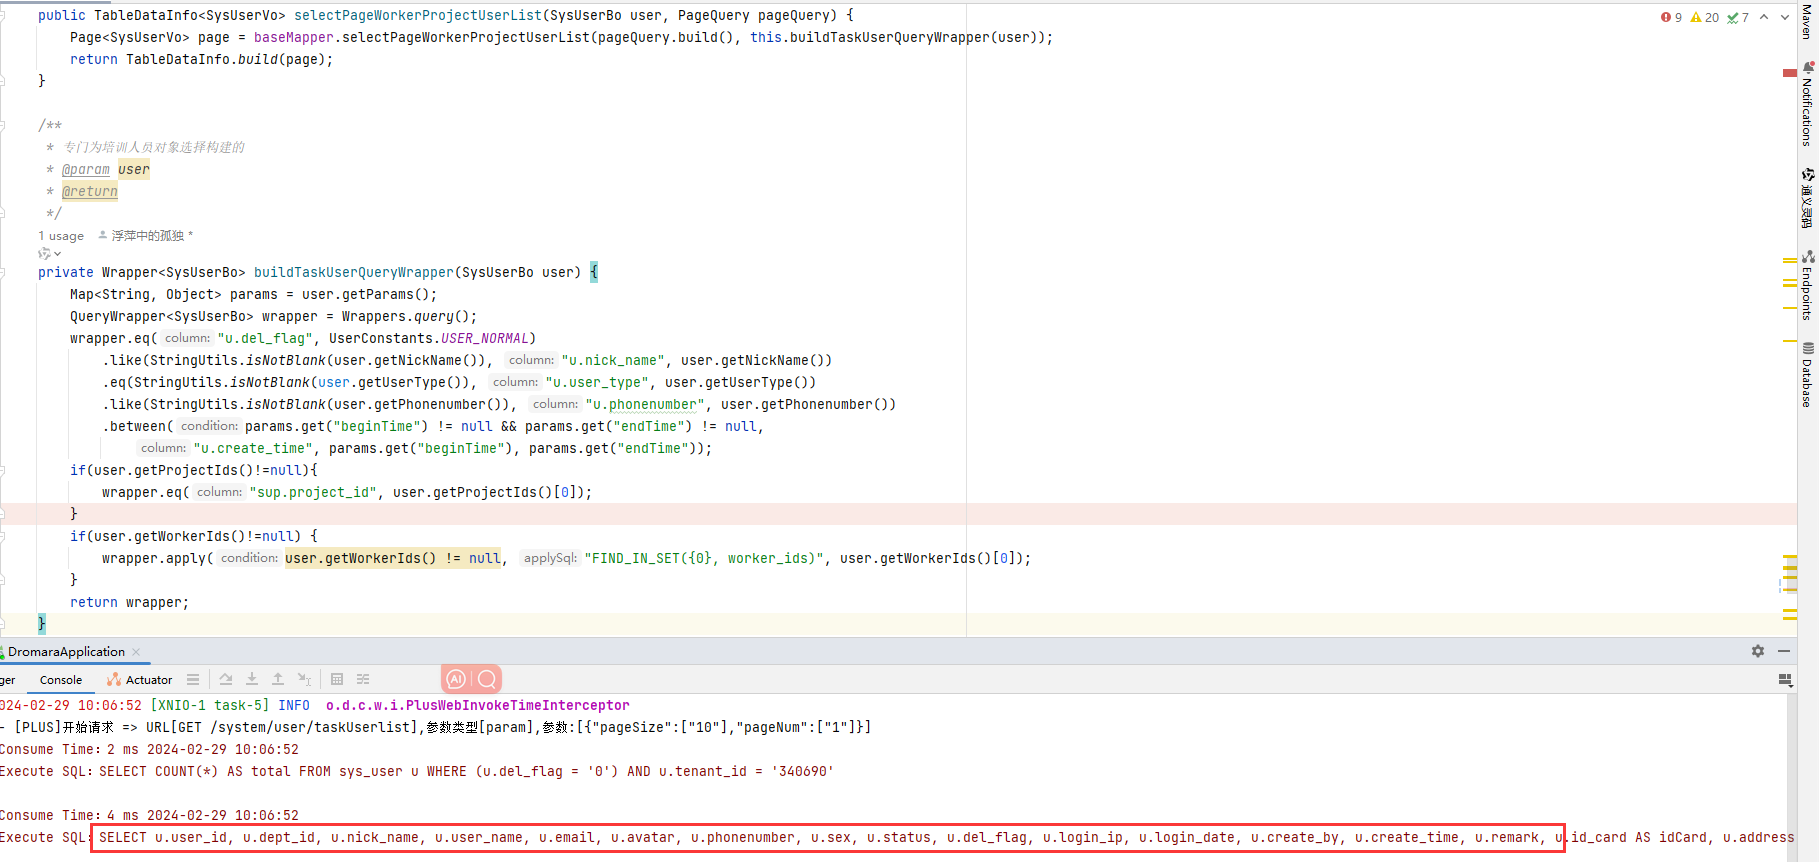Switch to the Actuator tab

coord(140,680)
